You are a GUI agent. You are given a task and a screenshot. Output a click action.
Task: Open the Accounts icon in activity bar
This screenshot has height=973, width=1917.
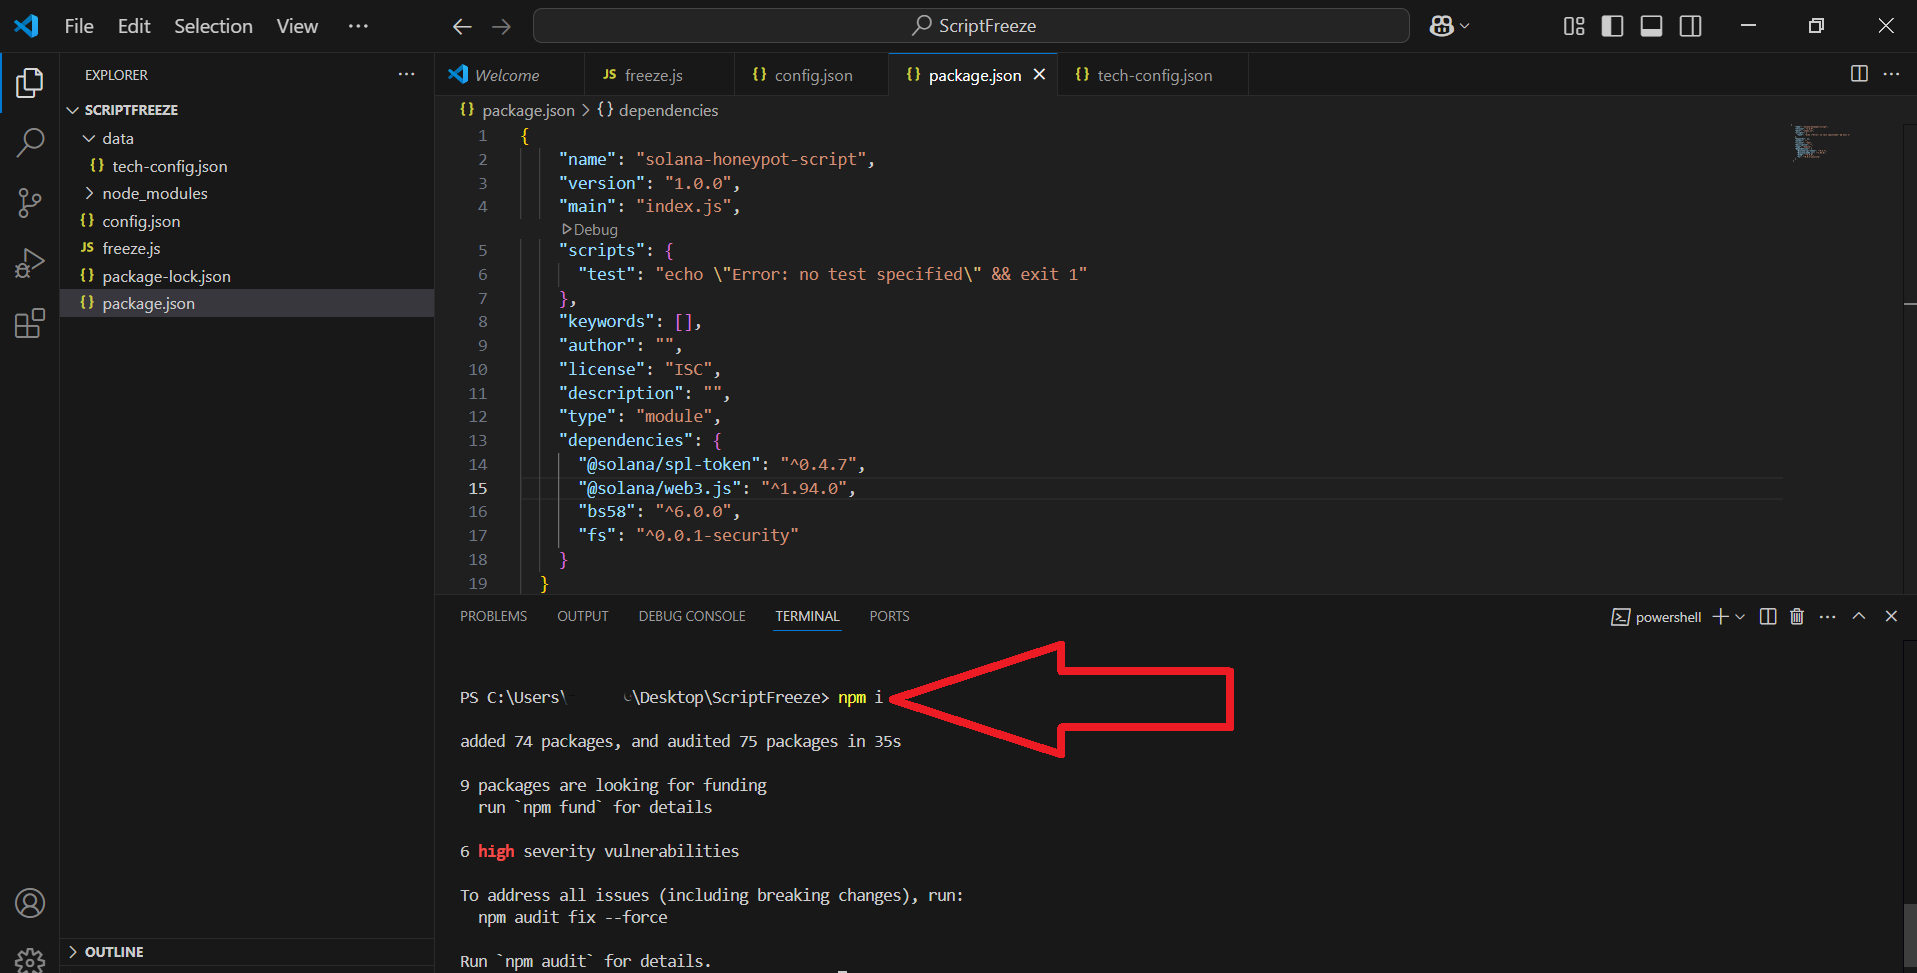(30, 903)
